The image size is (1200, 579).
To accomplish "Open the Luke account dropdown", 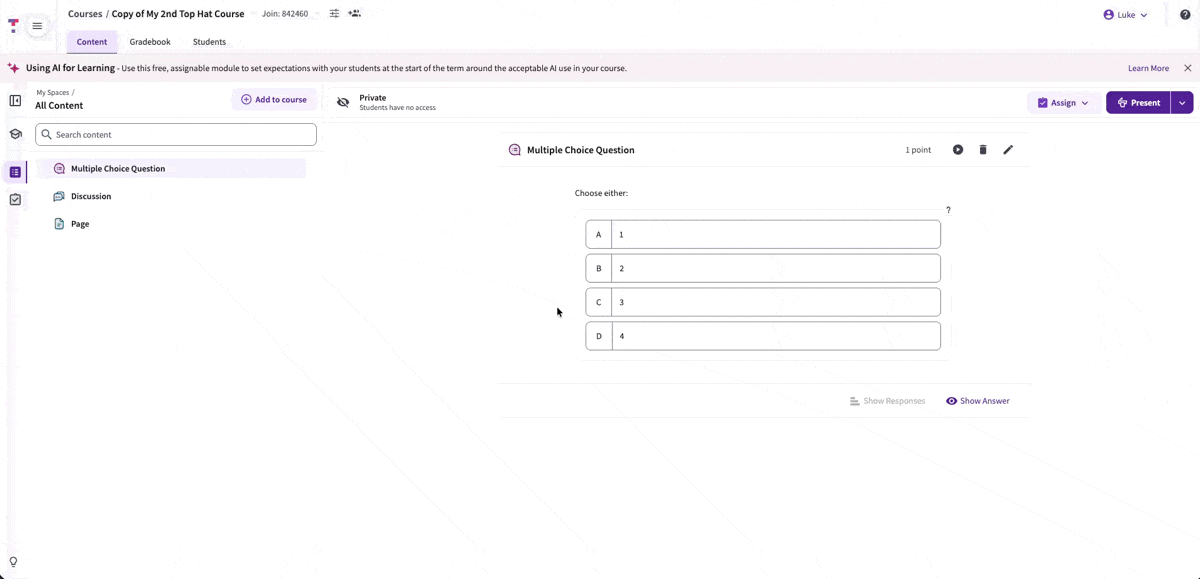I will [x=1126, y=14].
